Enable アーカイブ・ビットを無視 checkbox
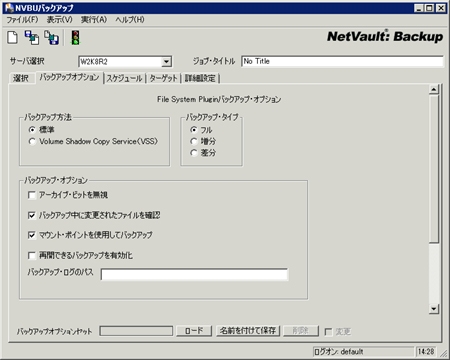This screenshot has height=360, width=450. click(x=32, y=195)
